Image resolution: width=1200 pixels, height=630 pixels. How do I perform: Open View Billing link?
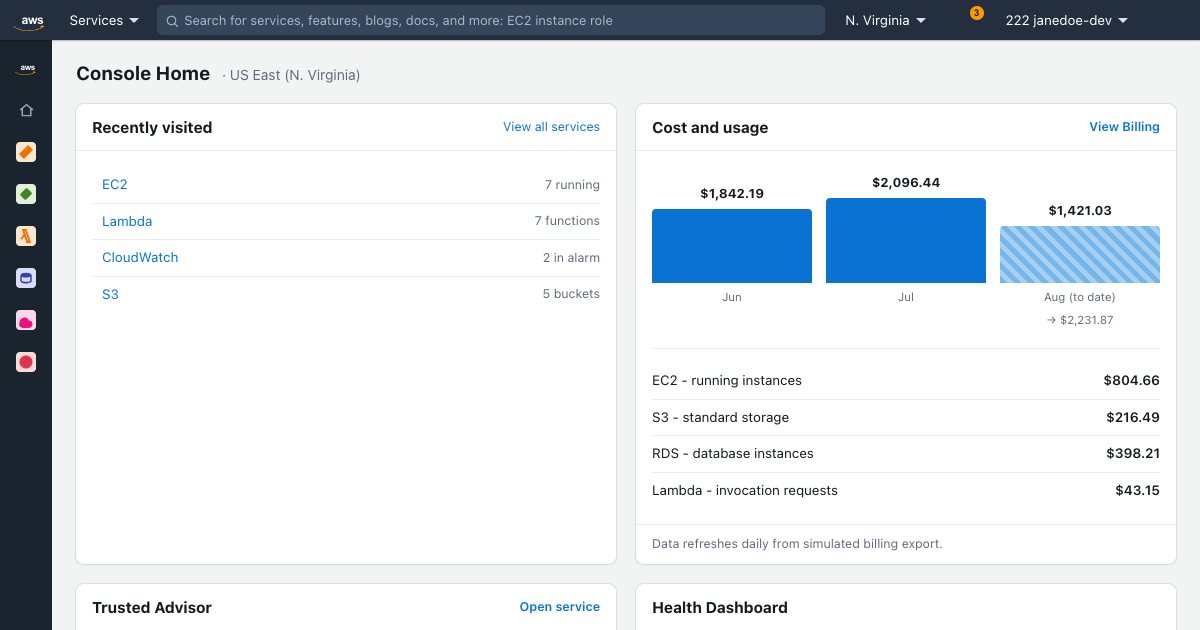1124,127
